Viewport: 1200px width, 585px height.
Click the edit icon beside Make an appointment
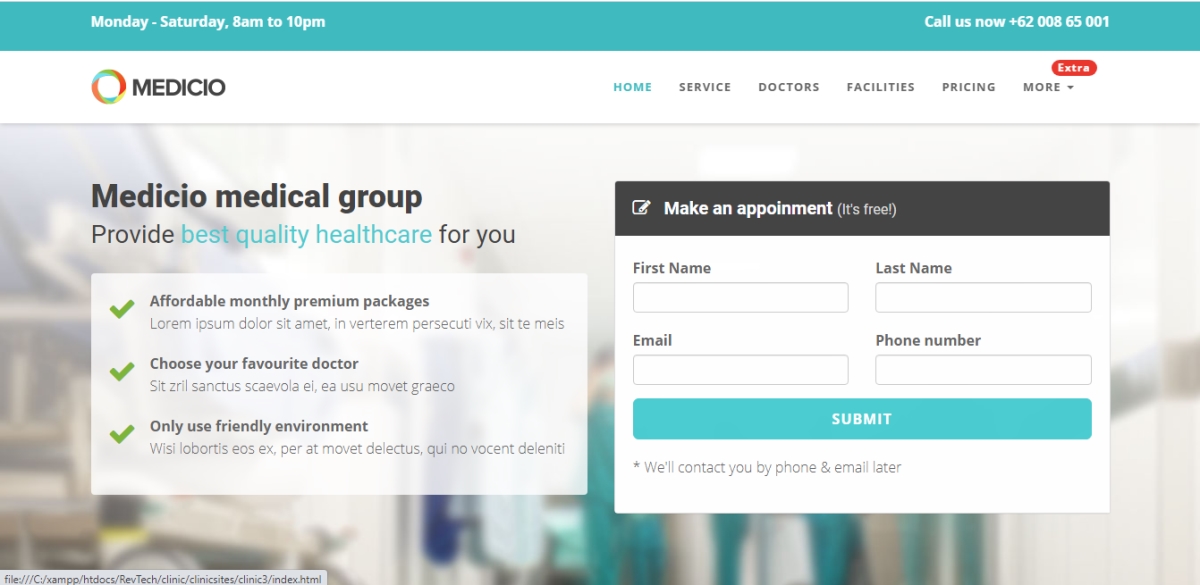(x=642, y=208)
